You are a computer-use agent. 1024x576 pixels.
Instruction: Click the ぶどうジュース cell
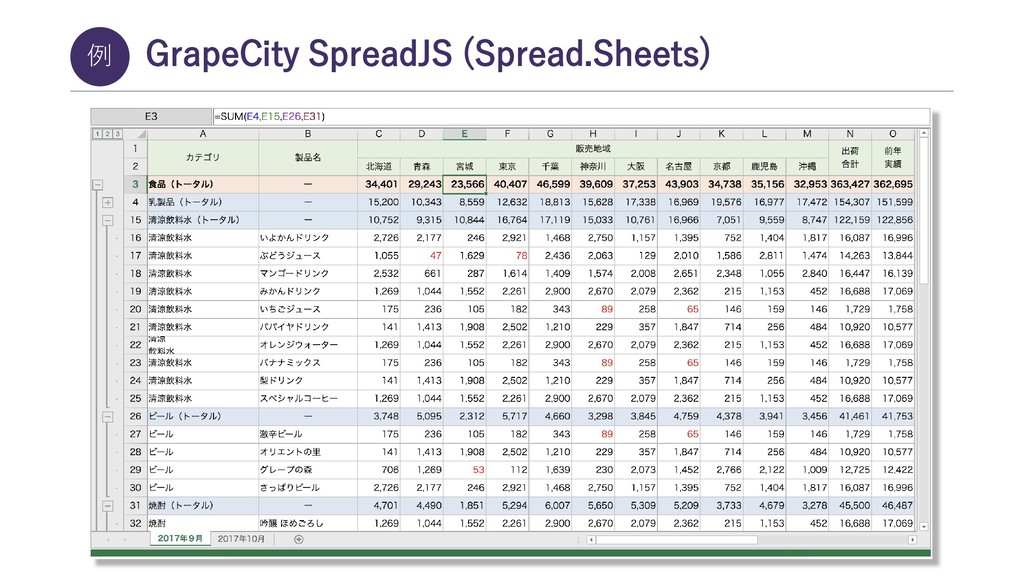308,256
